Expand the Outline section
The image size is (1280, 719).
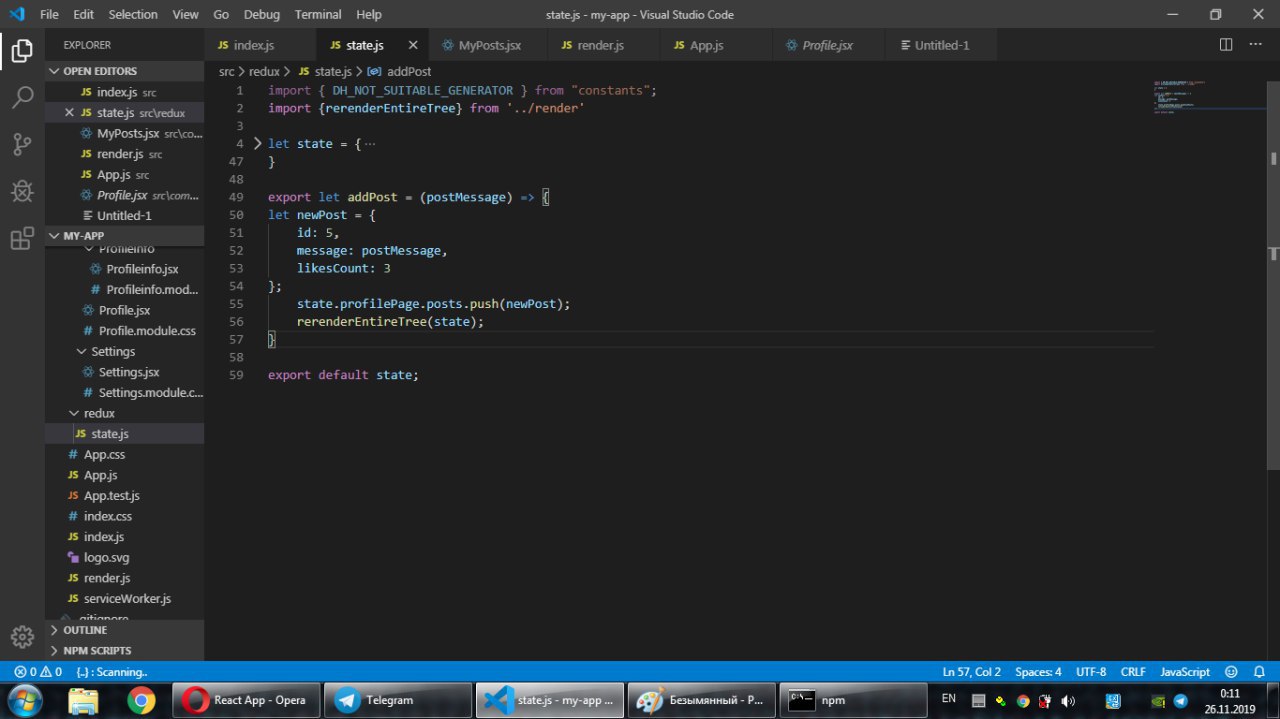pos(85,630)
